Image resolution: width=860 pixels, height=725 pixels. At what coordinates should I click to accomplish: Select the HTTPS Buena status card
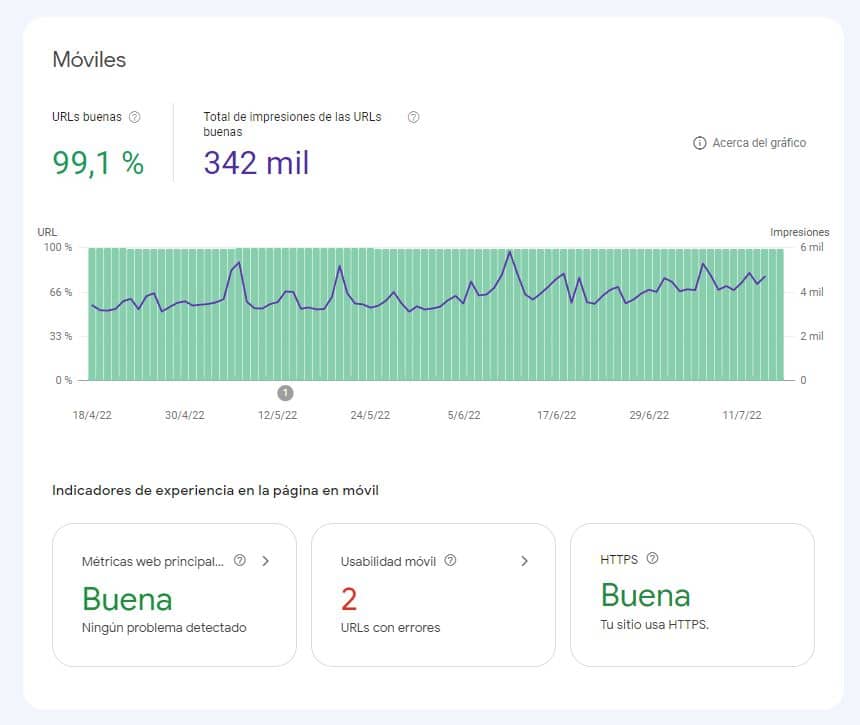(692, 595)
